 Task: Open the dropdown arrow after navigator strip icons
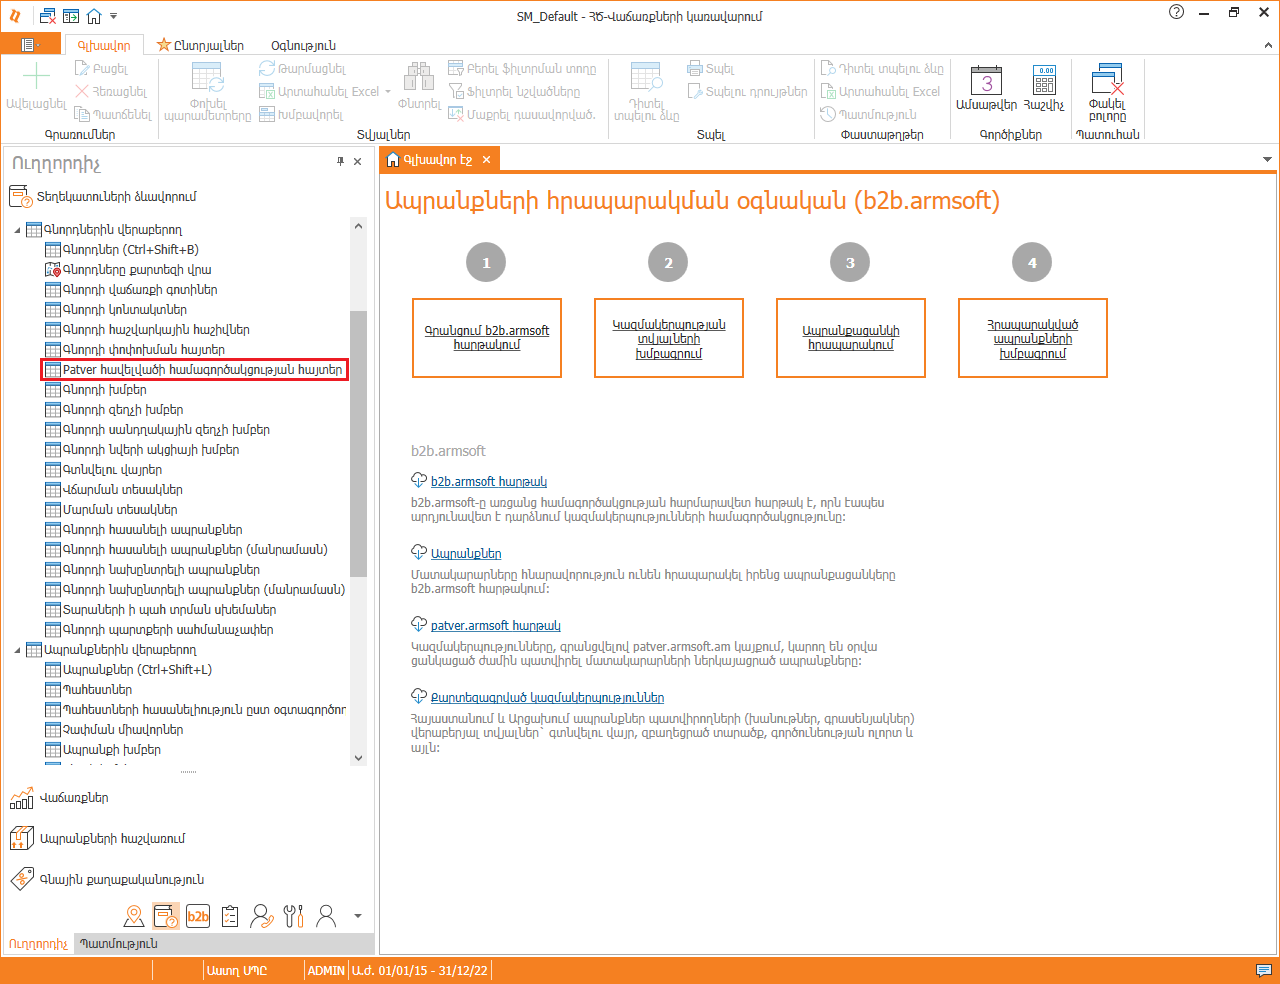(x=358, y=915)
